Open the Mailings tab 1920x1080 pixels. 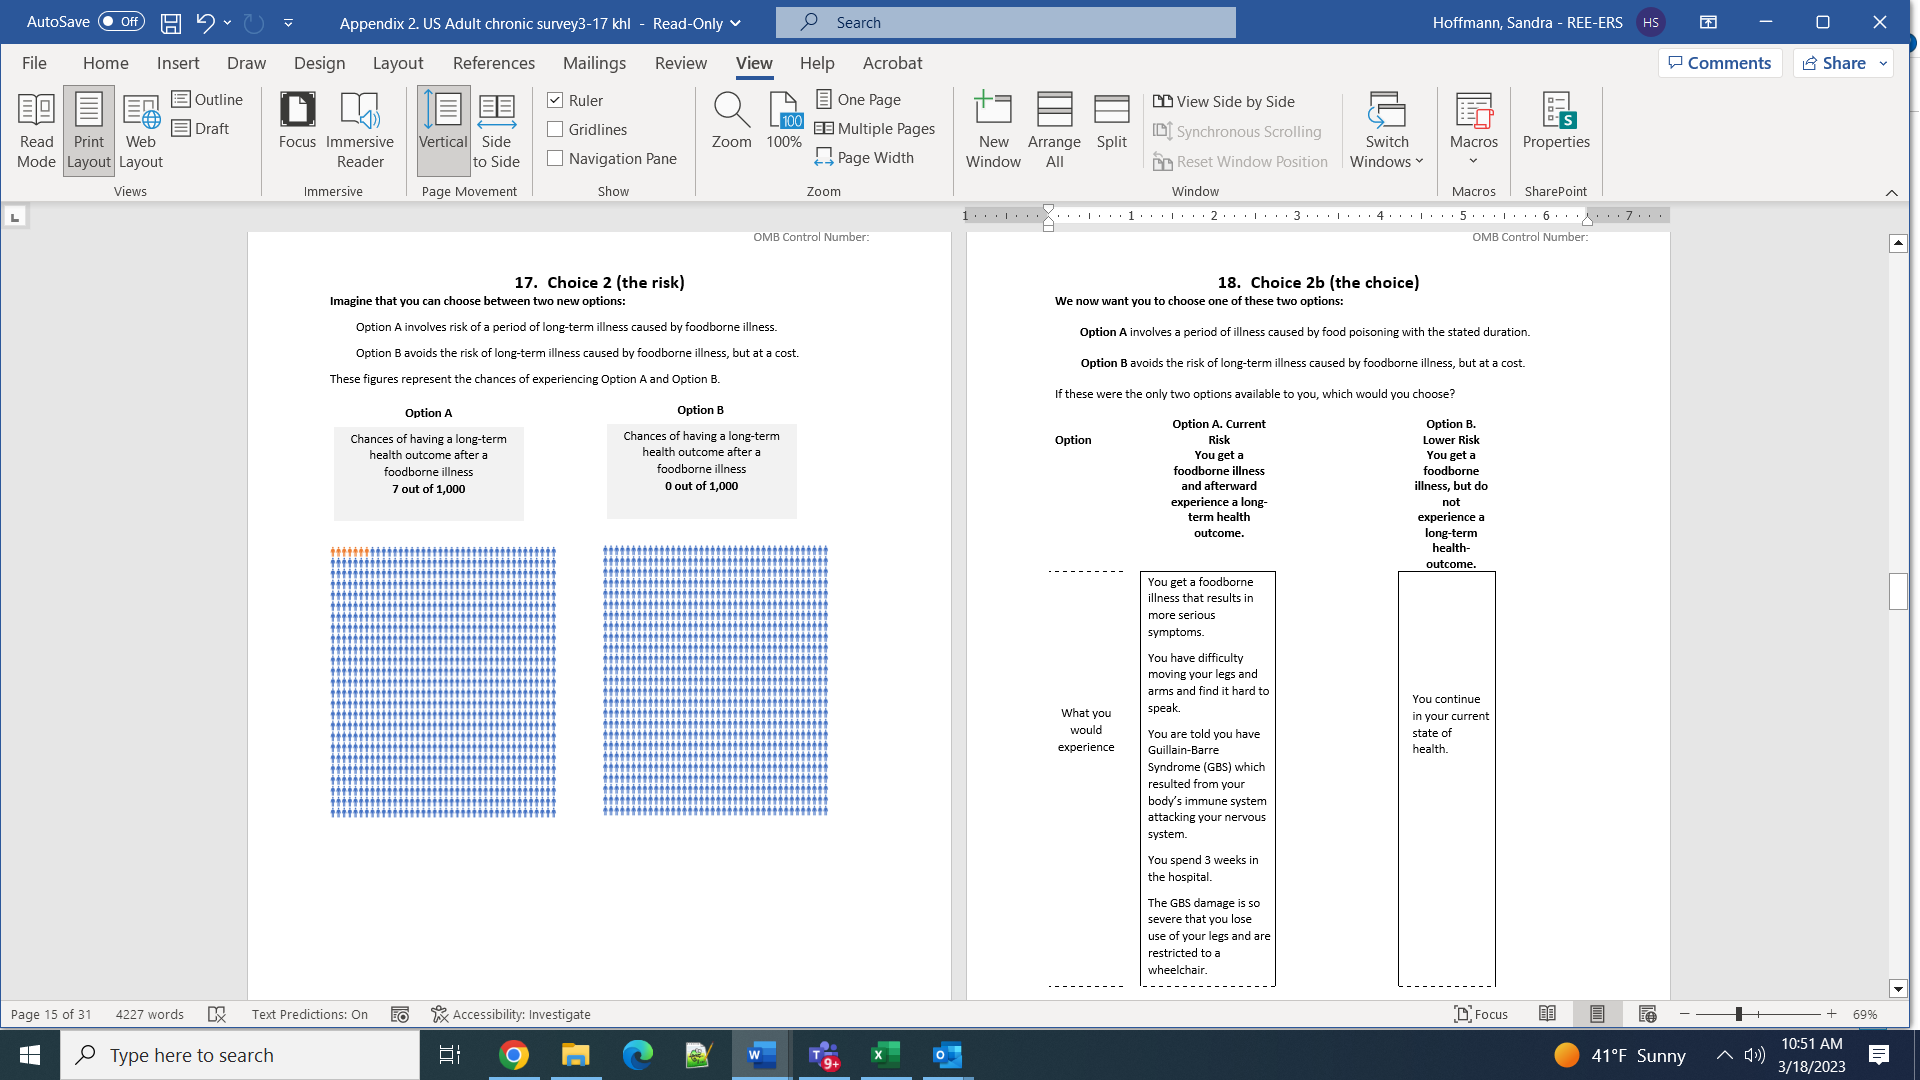pyautogui.click(x=594, y=63)
